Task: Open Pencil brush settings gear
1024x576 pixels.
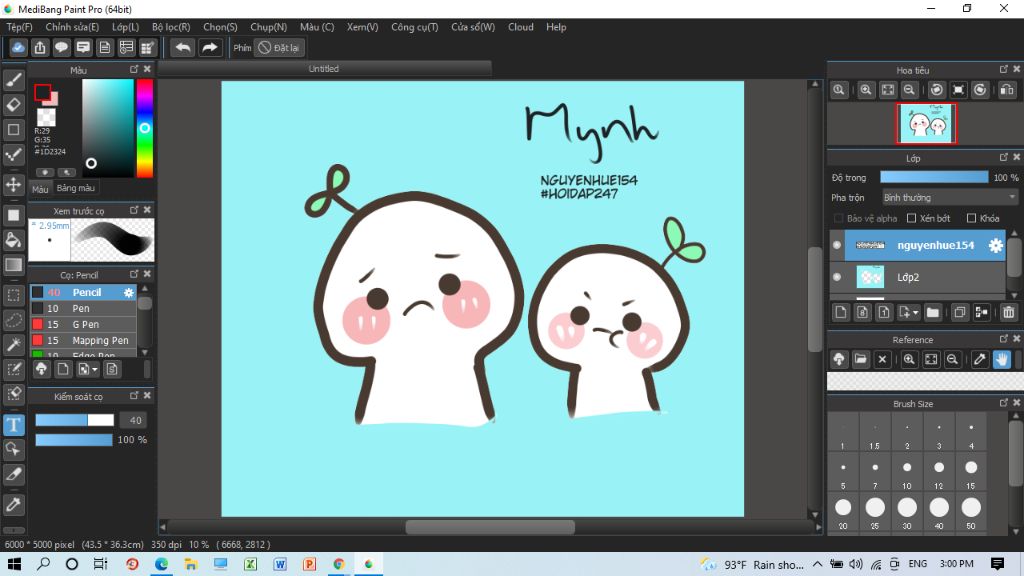Action: coord(129,293)
